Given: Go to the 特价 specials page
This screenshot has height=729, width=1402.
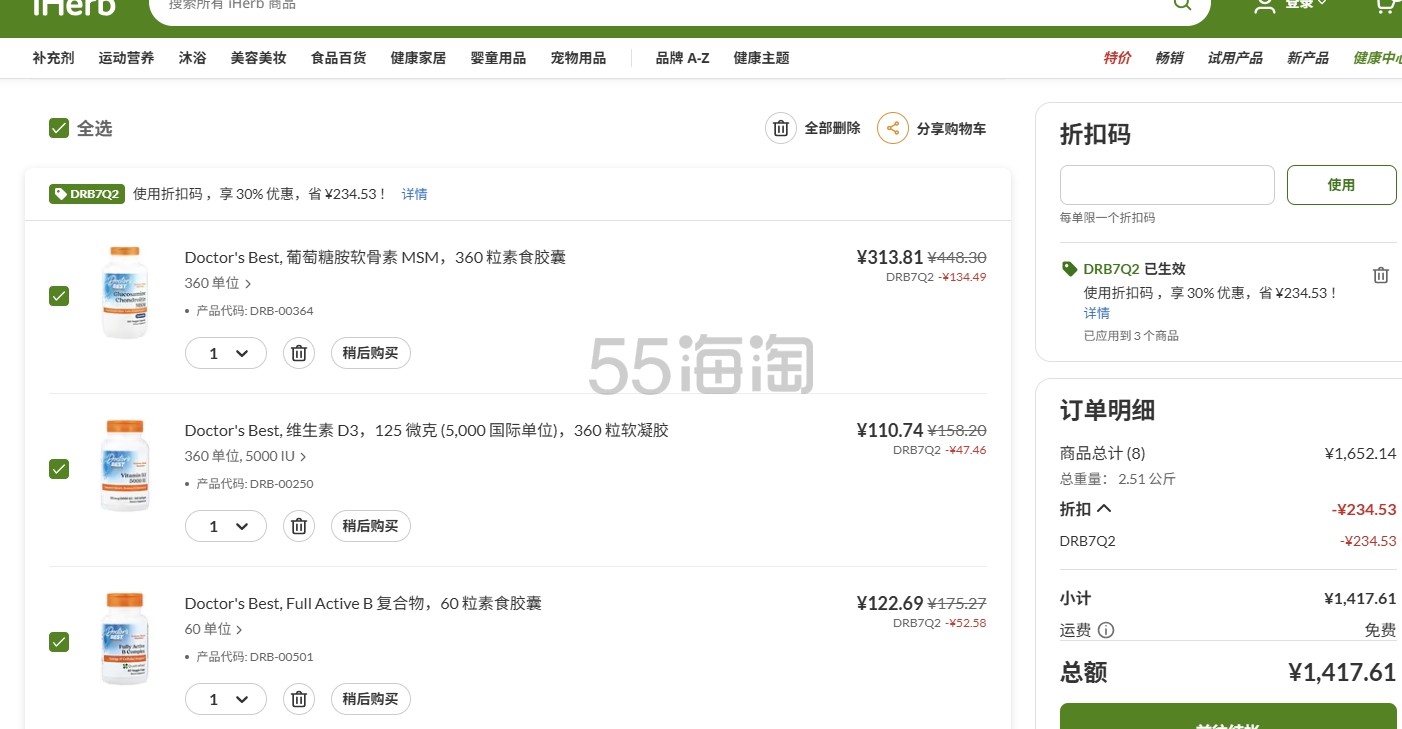Looking at the screenshot, I should tap(1117, 58).
